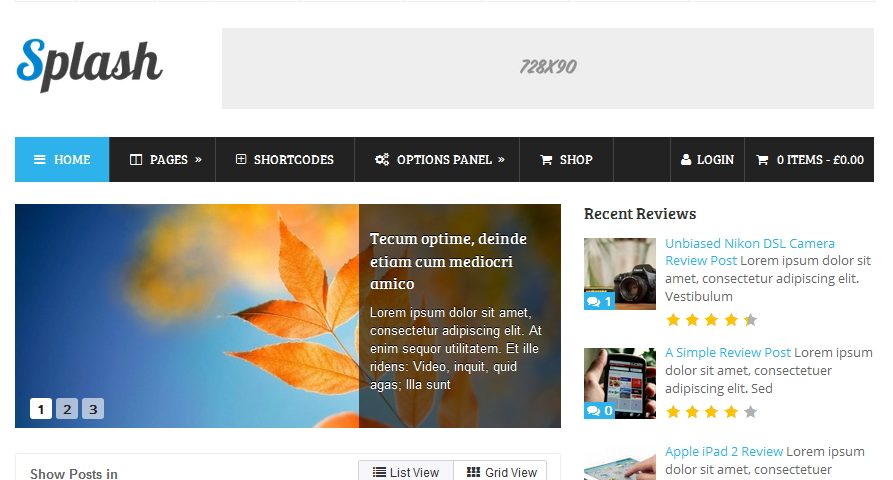Click the list icon in List View

click(379, 472)
